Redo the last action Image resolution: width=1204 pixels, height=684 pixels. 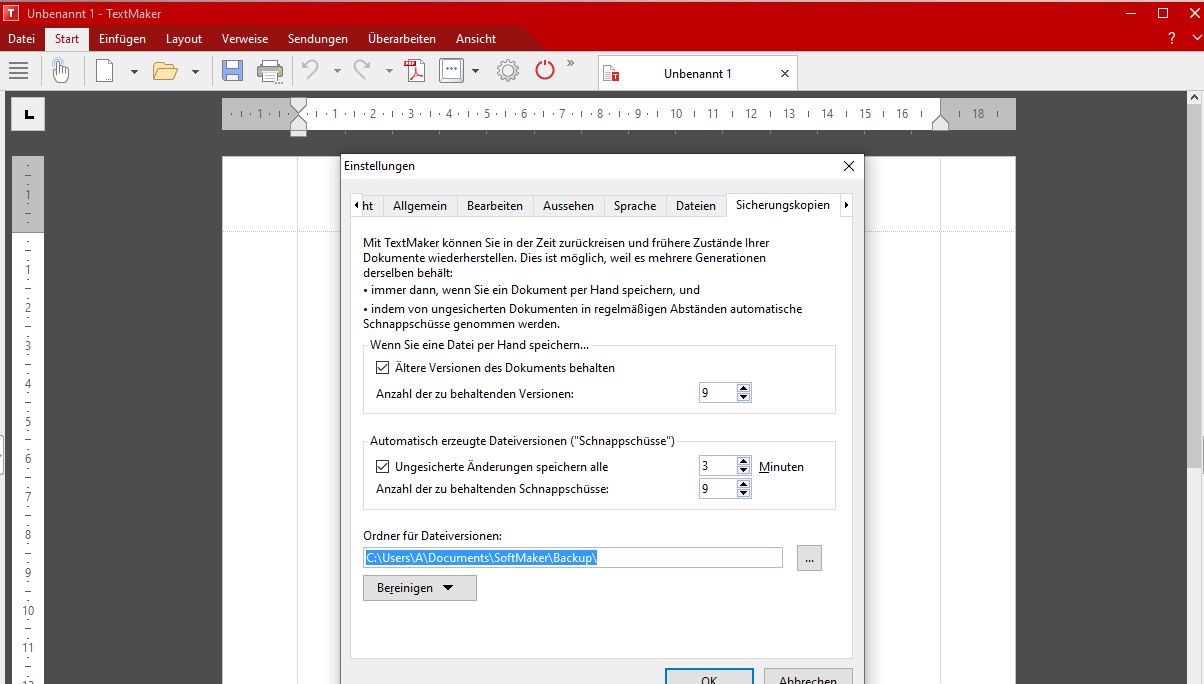click(362, 71)
